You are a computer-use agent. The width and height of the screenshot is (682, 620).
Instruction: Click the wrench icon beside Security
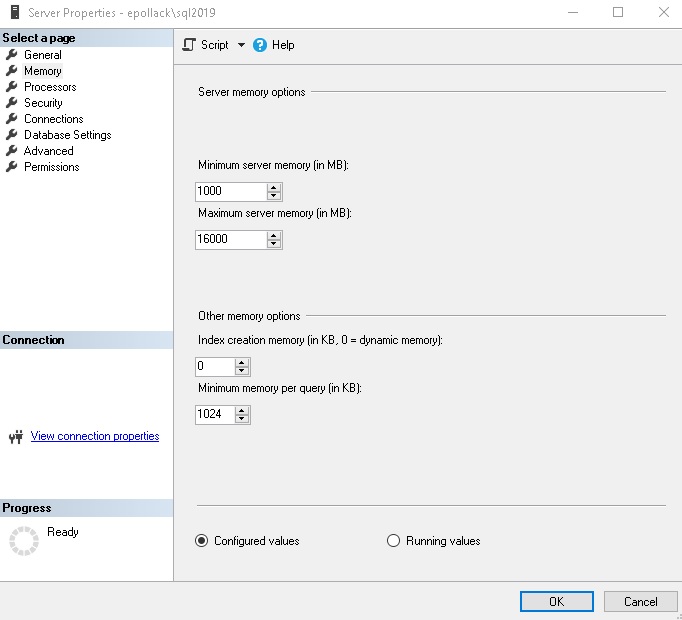click(12, 103)
